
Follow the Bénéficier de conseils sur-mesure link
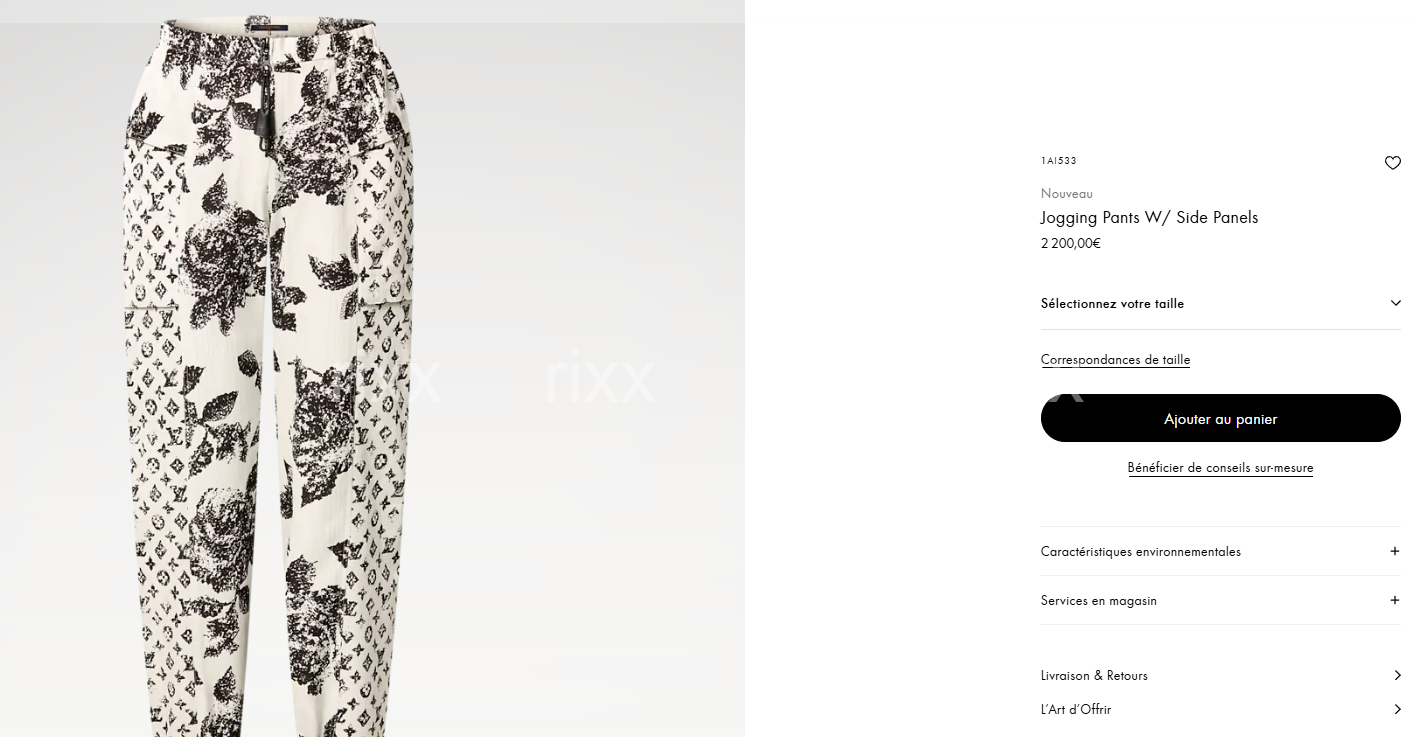click(1220, 467)
